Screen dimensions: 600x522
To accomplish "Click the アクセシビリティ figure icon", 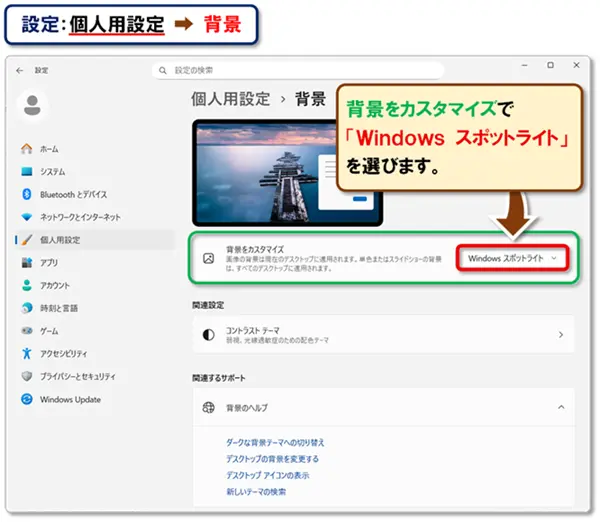I will pyautogui.click(x=27, y=354).
